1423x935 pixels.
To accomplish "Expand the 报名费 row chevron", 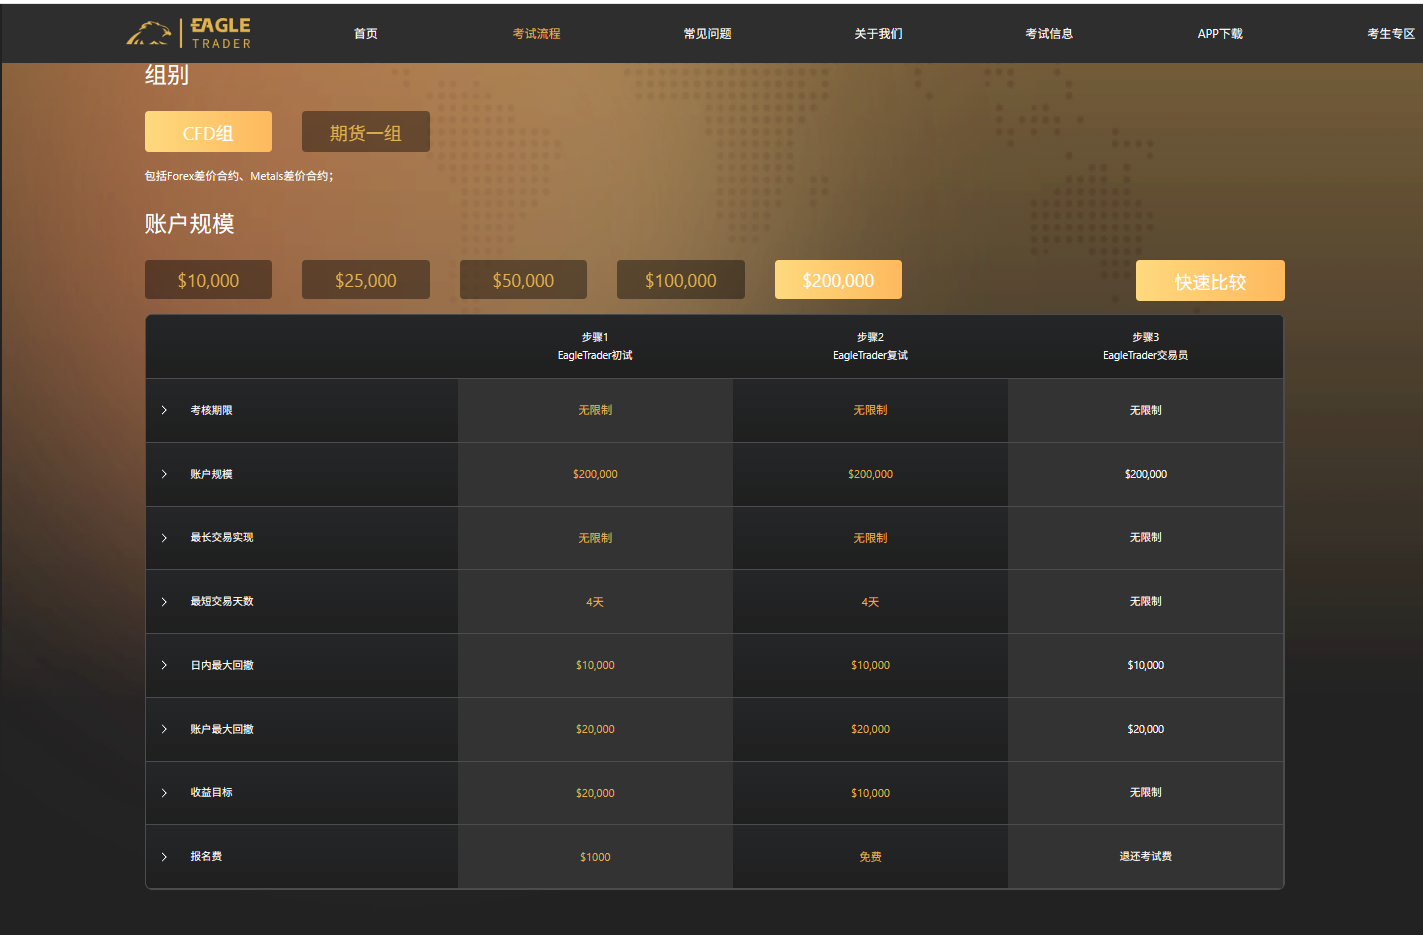I will [x=164, y=857].
